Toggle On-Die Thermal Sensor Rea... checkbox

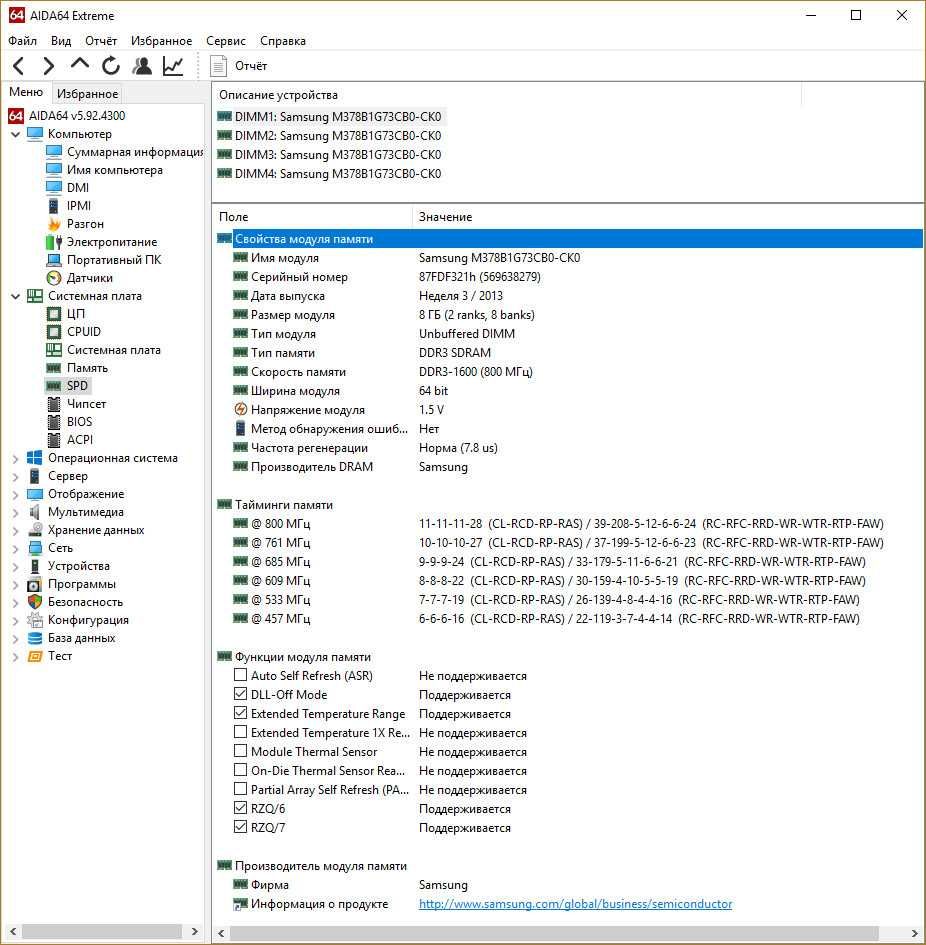pos(241,770)
